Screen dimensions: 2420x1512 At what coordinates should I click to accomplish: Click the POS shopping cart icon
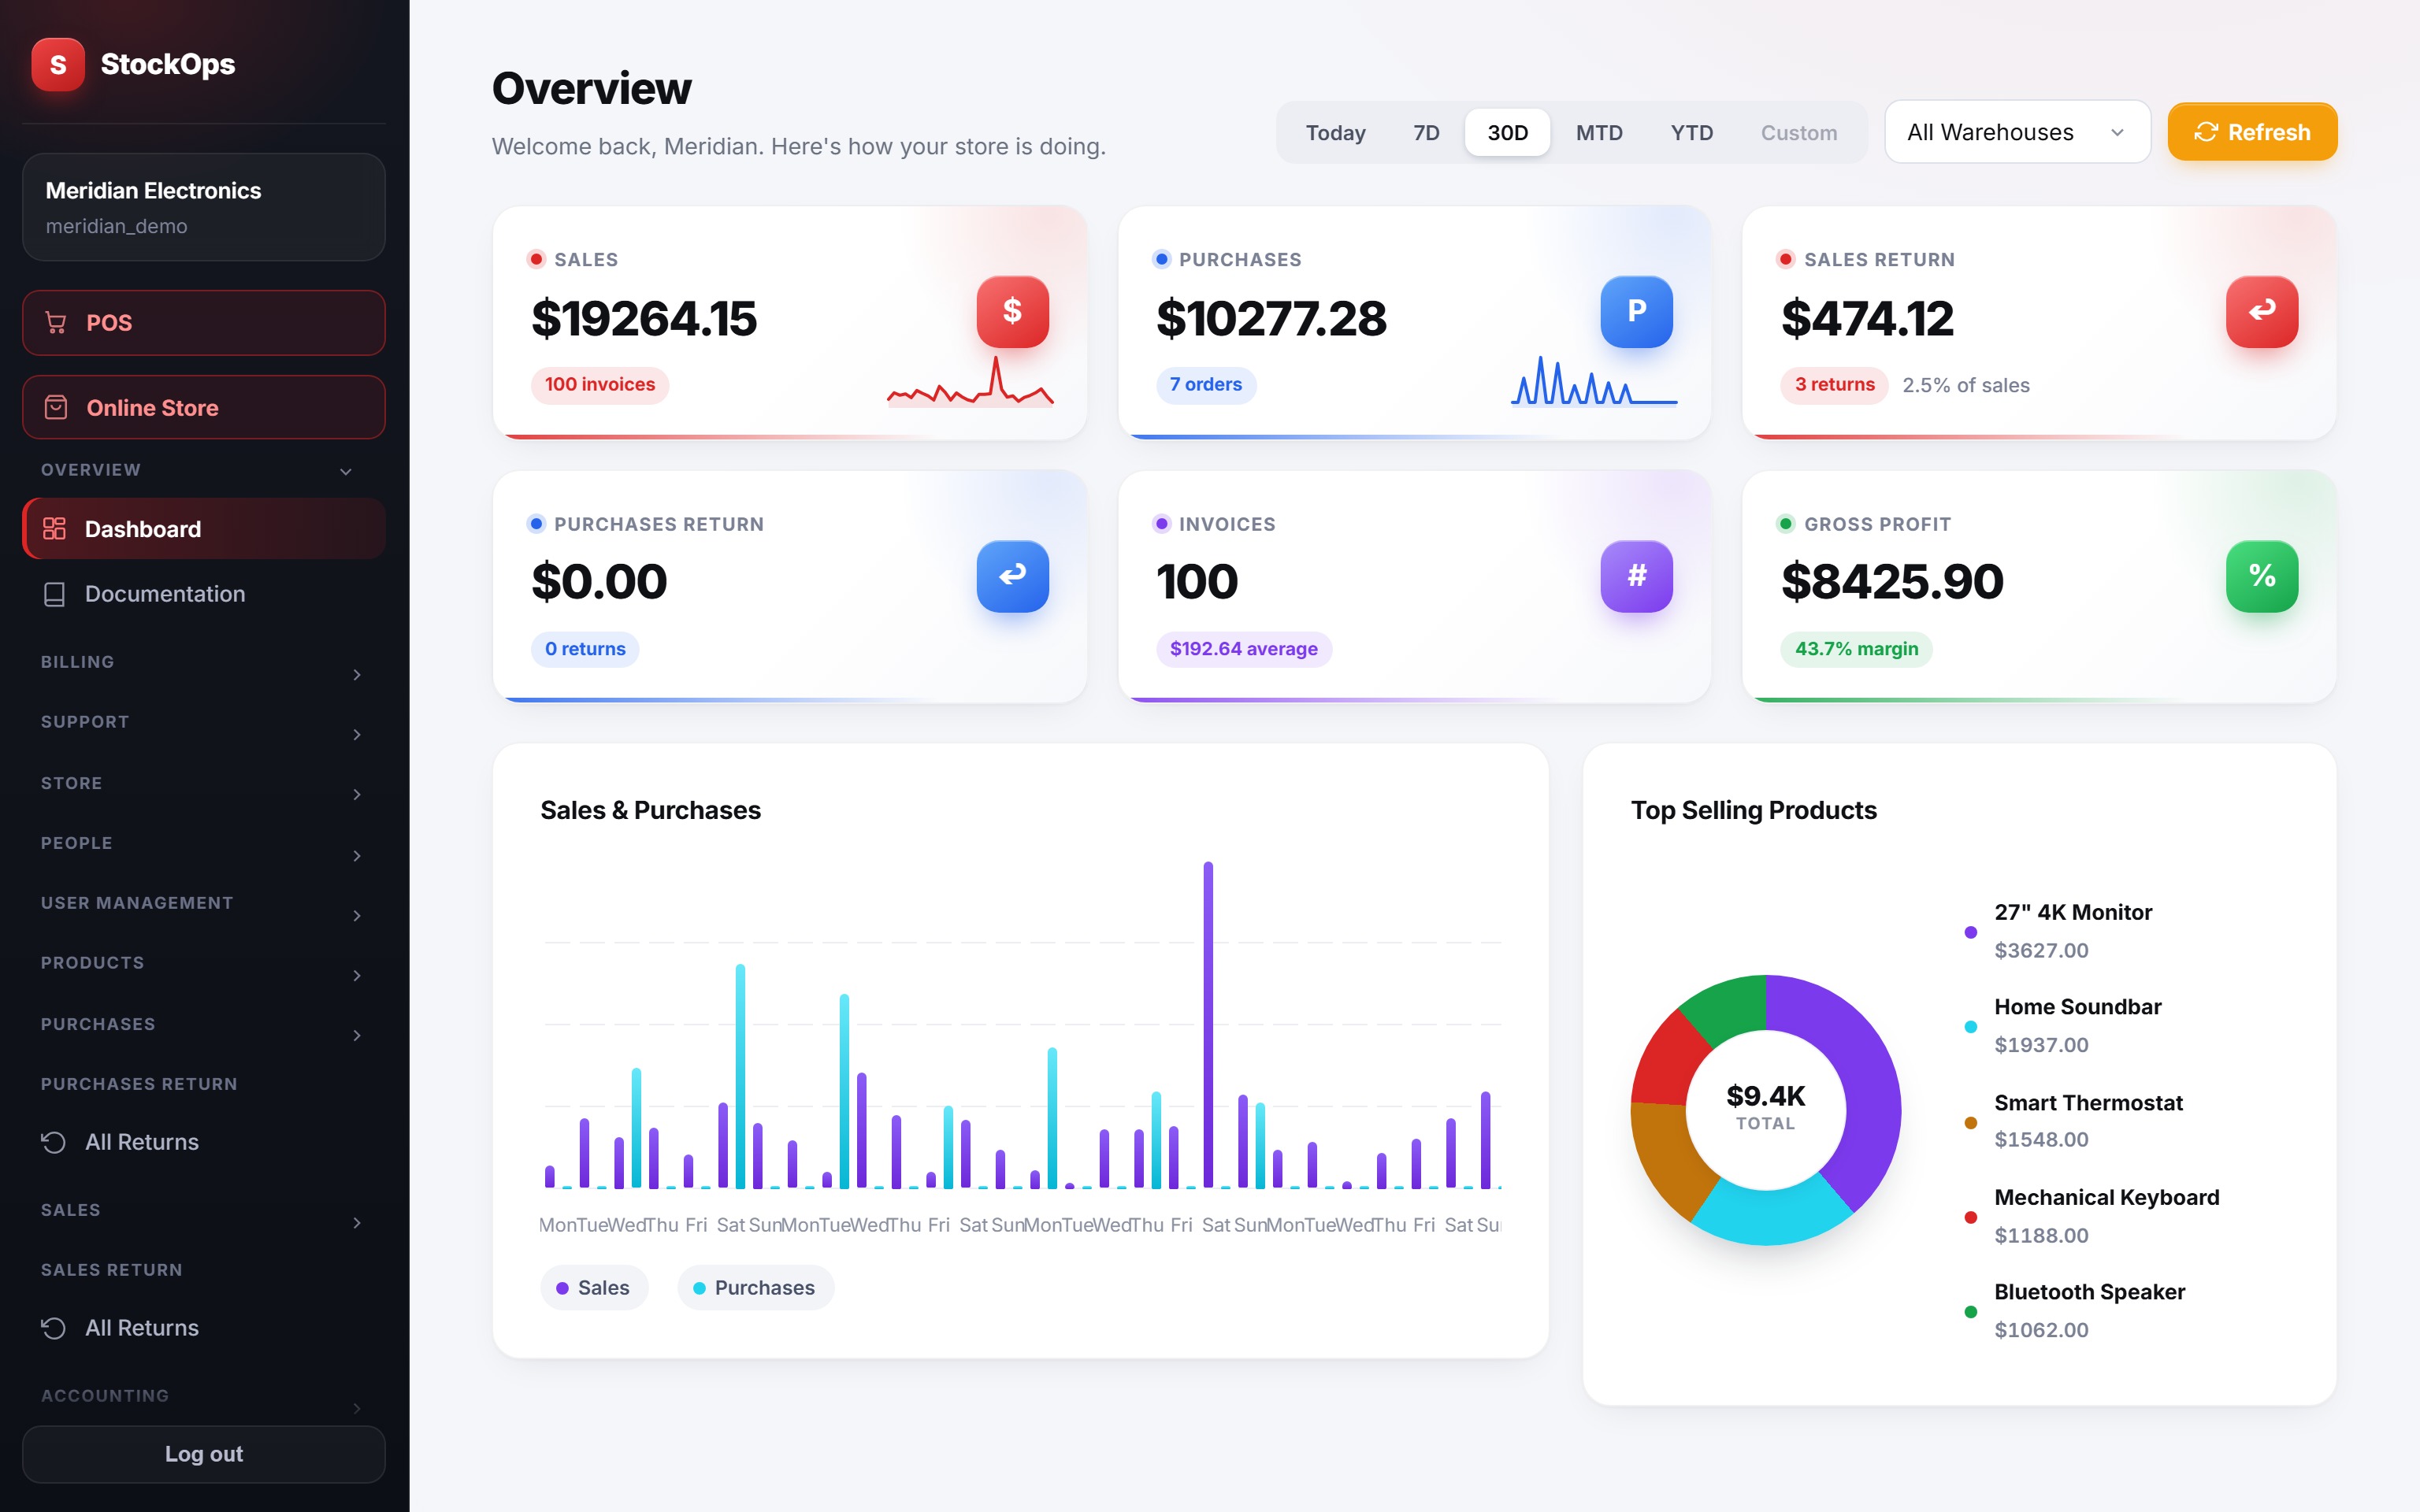tap(56, 323)
